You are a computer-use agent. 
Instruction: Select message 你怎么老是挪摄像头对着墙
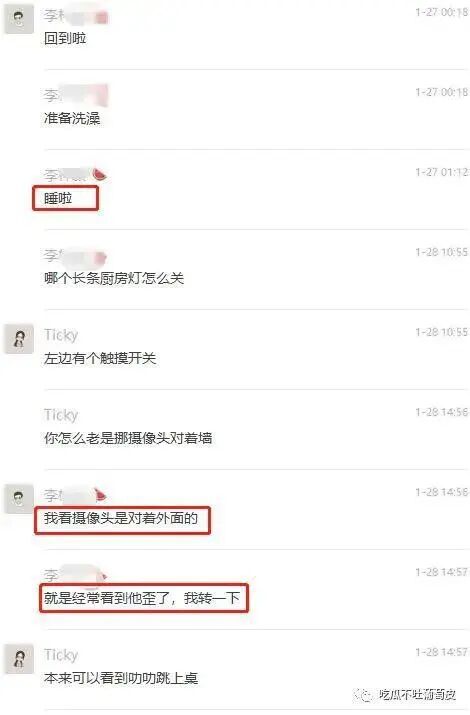point(128,438)
